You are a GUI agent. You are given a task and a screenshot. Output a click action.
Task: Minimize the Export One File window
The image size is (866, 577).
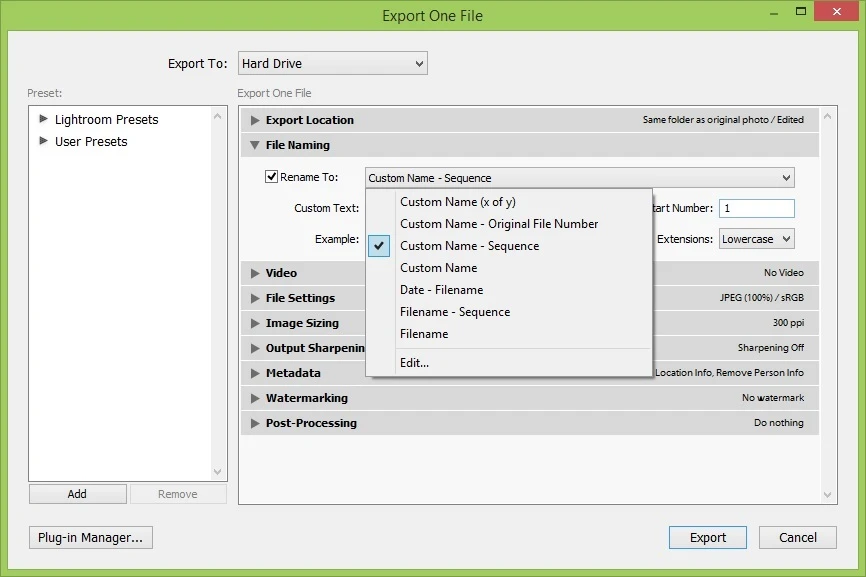tap(774, 12)
